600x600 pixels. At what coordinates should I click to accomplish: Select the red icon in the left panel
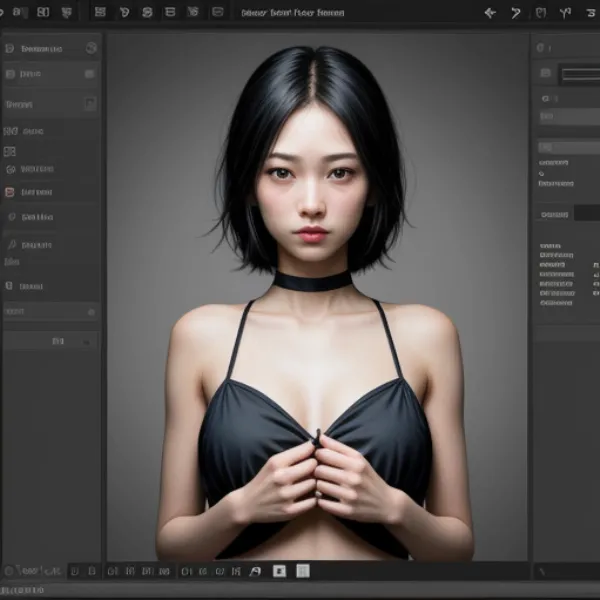click(10, 192)
